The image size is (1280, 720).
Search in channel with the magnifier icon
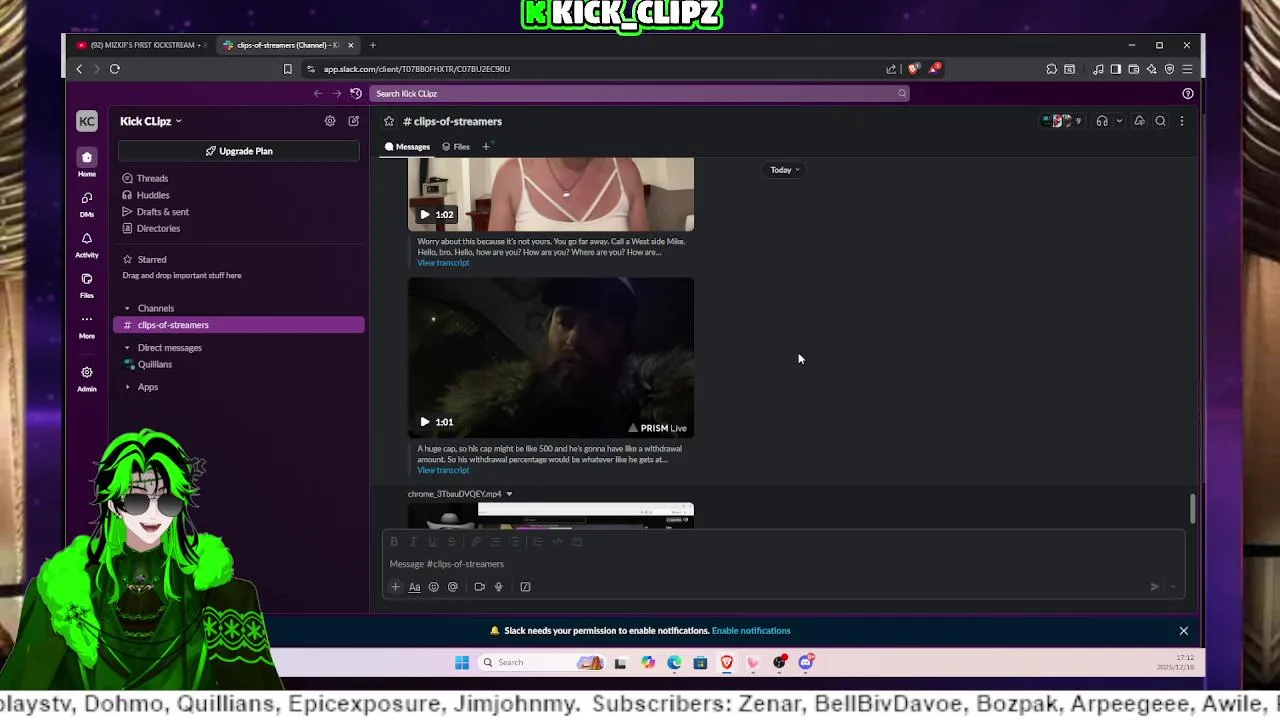pos(1161,121)
